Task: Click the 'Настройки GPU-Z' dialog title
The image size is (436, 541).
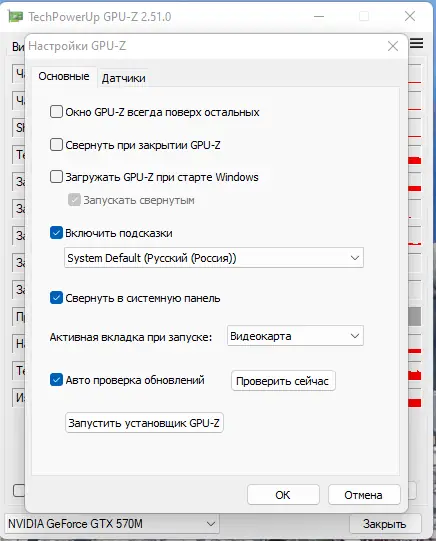Action: click(77, 46)
